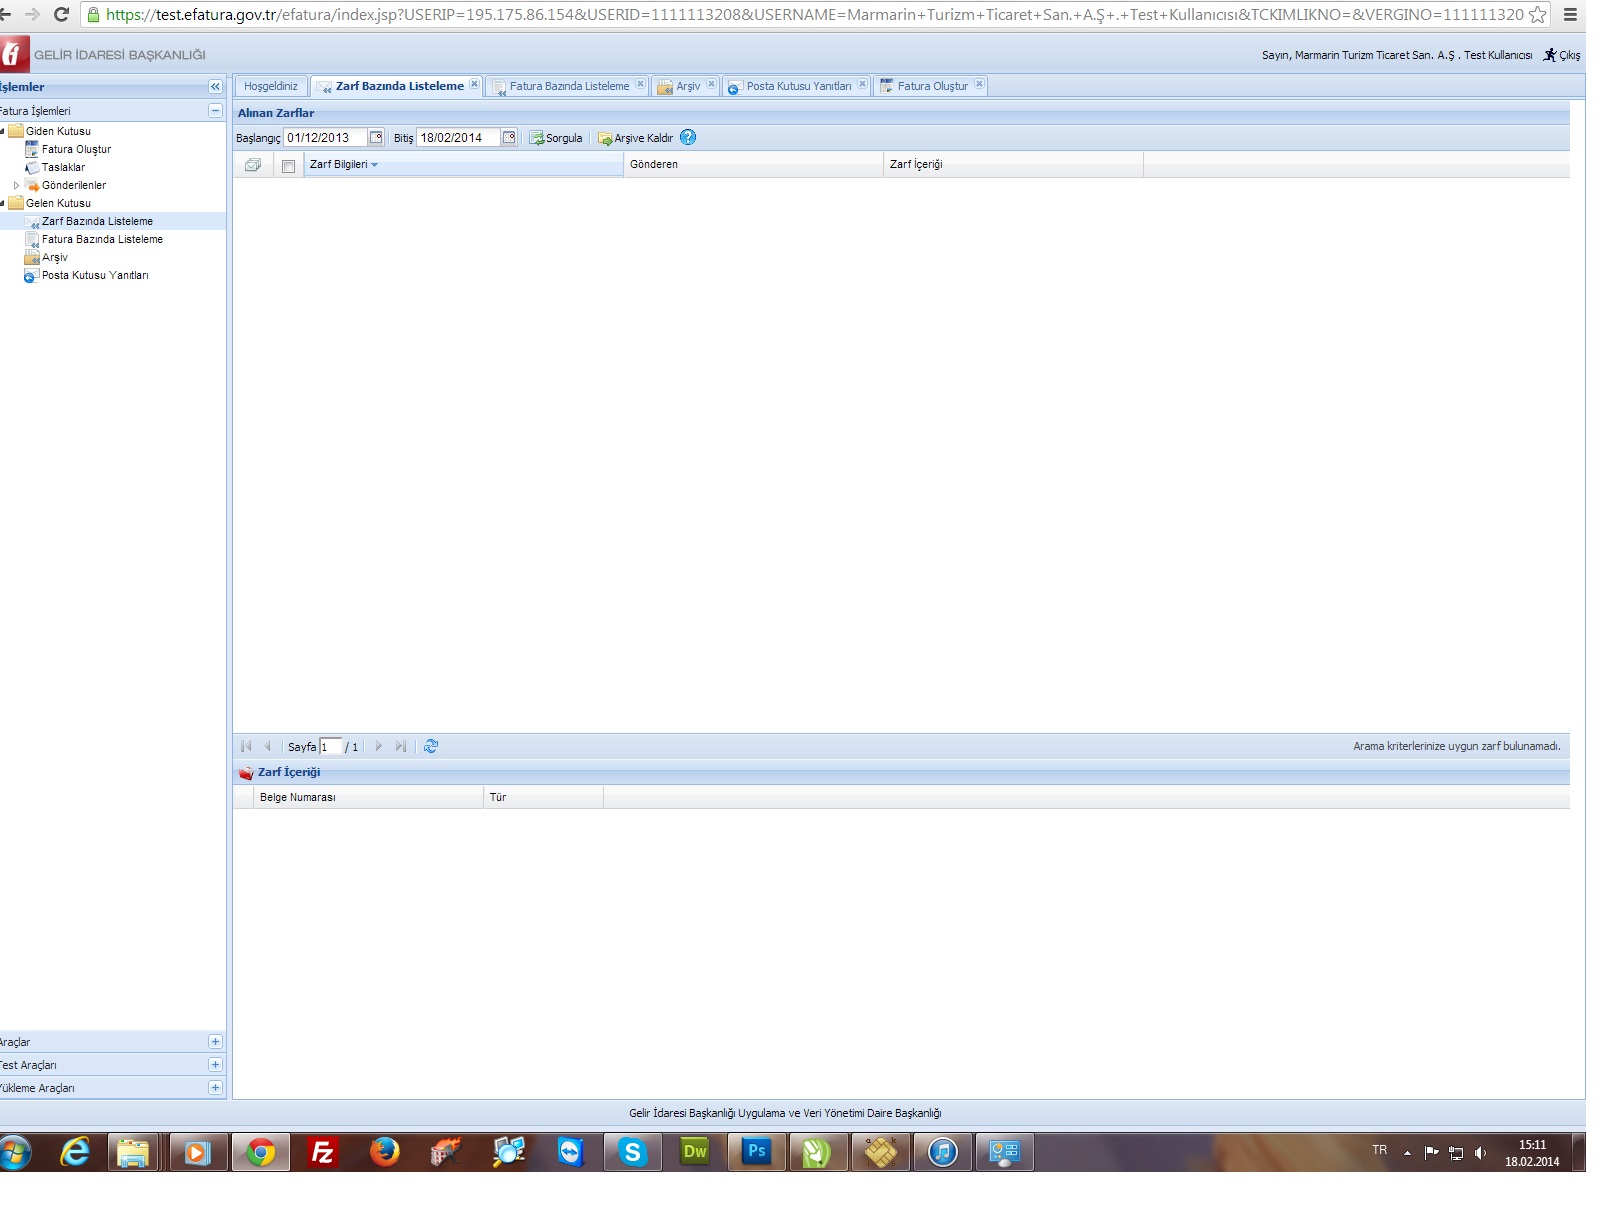Tick the select-all checkbox in the grid header

(288, 166)
